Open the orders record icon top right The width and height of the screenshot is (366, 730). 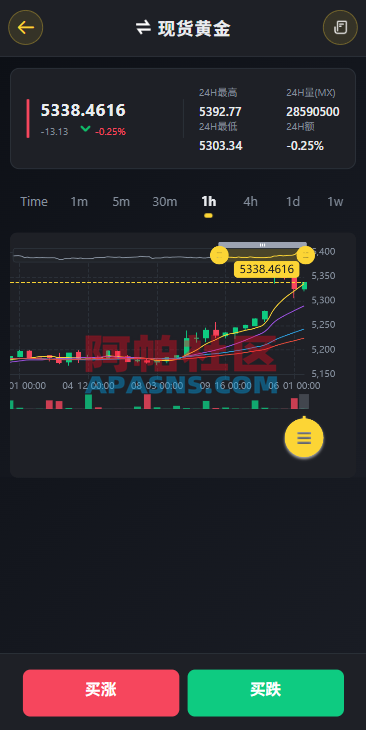click(340, 27)
